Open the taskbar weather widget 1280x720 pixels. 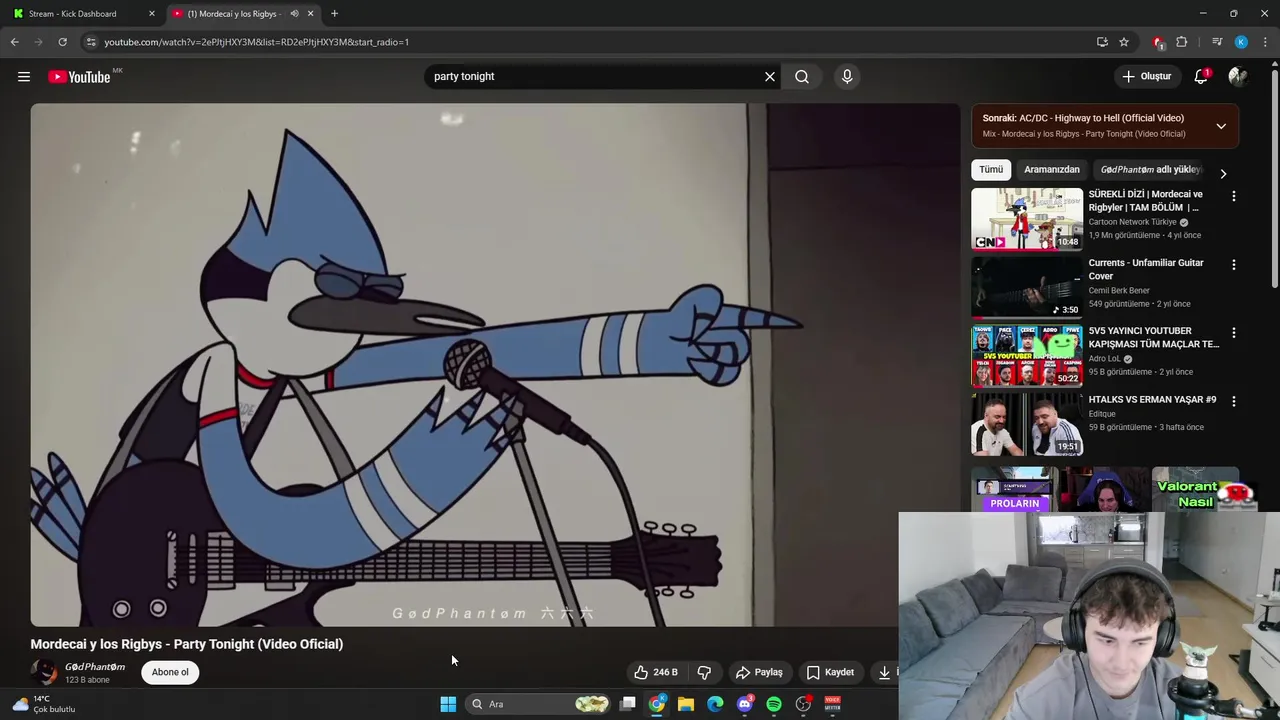[x=43, y=704]
